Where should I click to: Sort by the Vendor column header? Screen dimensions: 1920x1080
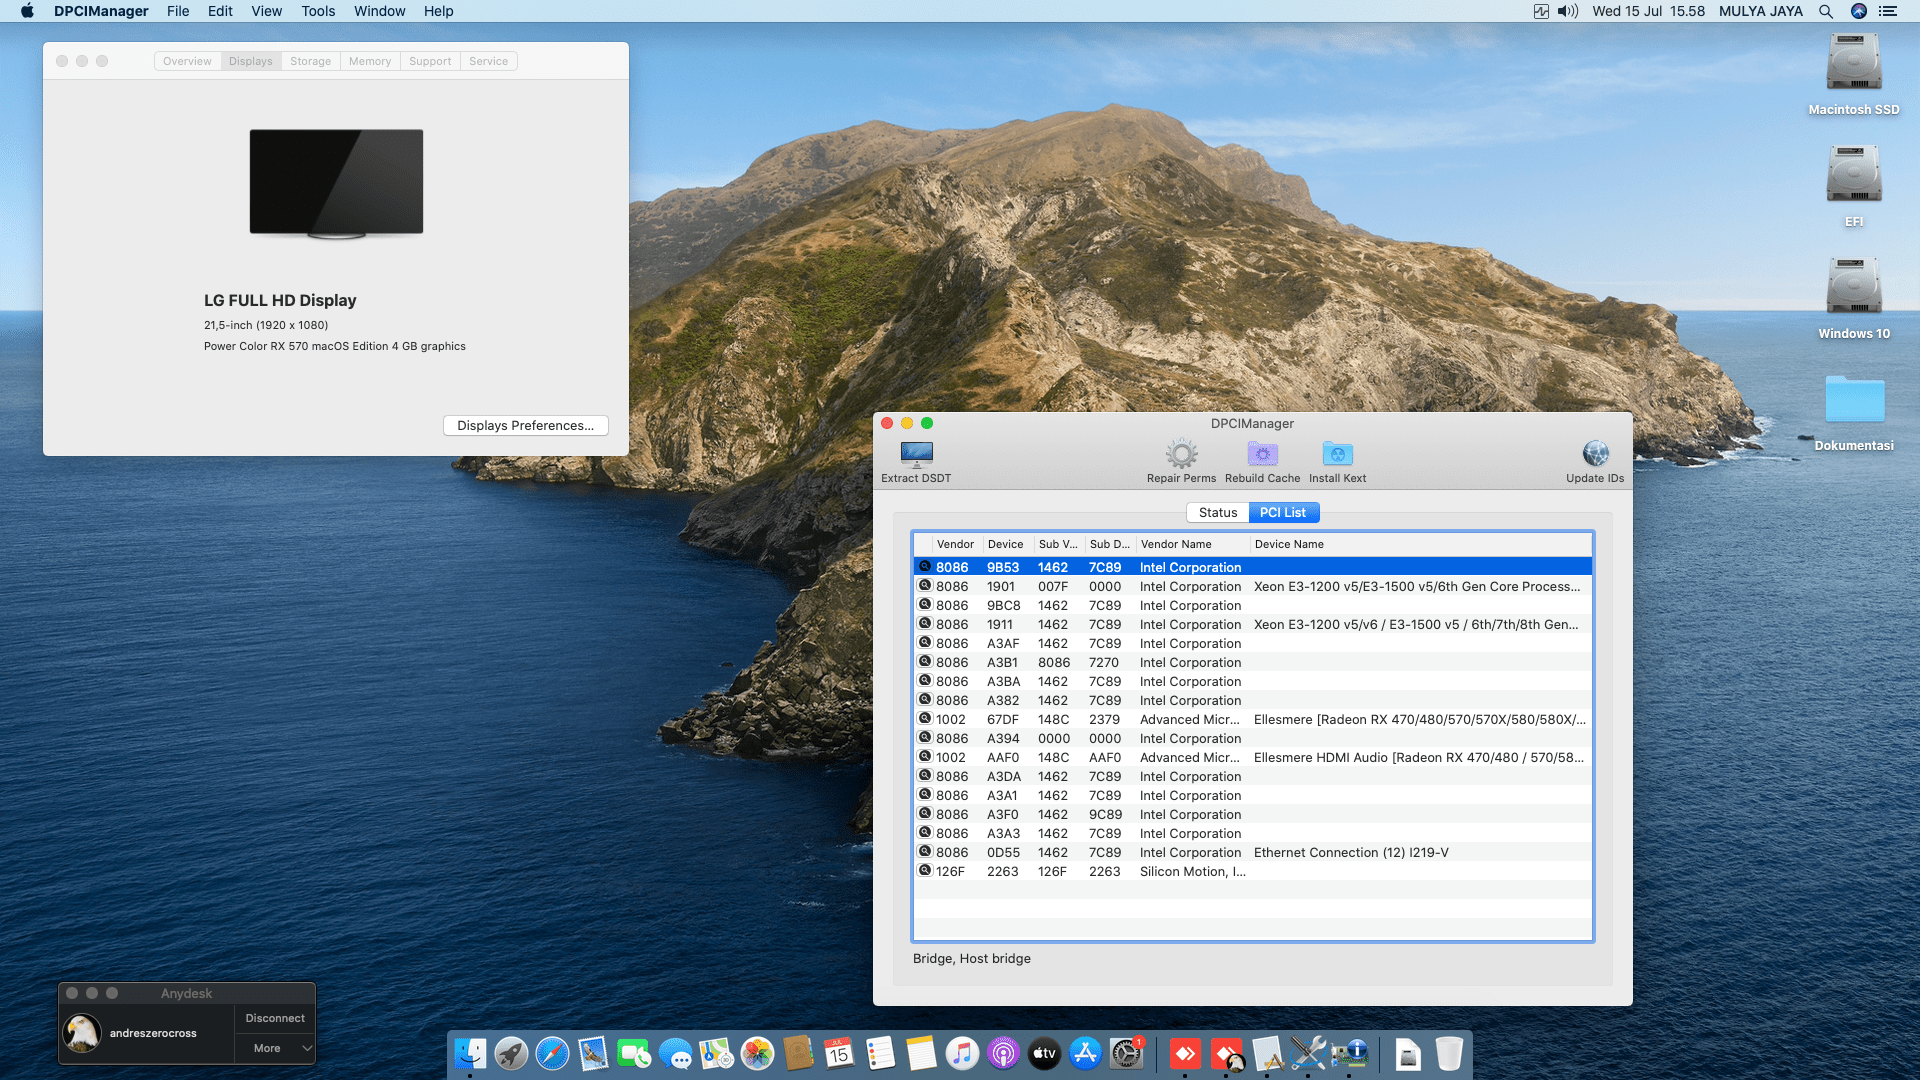[x=955, y=544]
